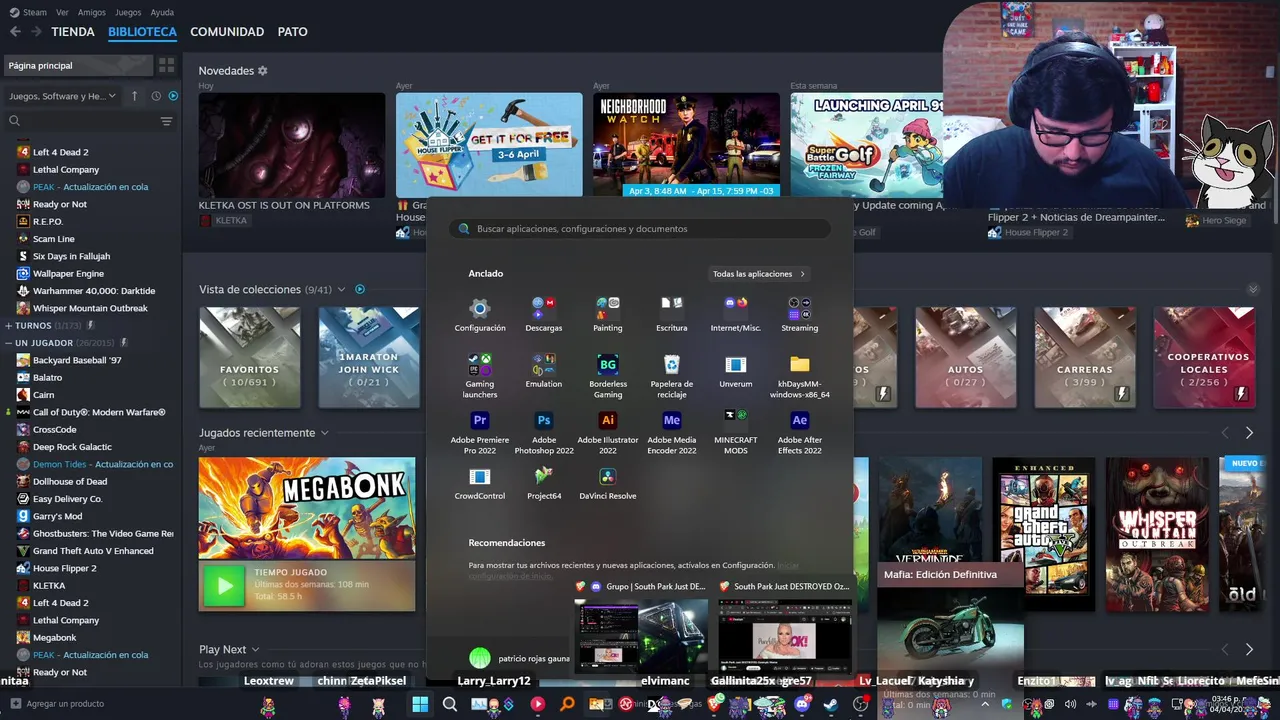Open Juegos, Software dropdown filter
Image resolution: width=1280 pixels, height=720 pixels.
click(x=63, y=96)
